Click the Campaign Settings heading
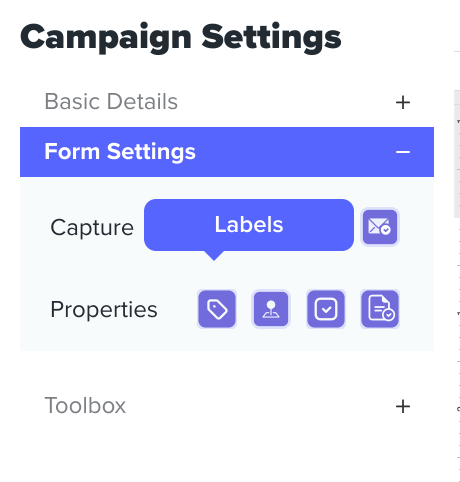The image size is (460, 482). coord(180,38)
